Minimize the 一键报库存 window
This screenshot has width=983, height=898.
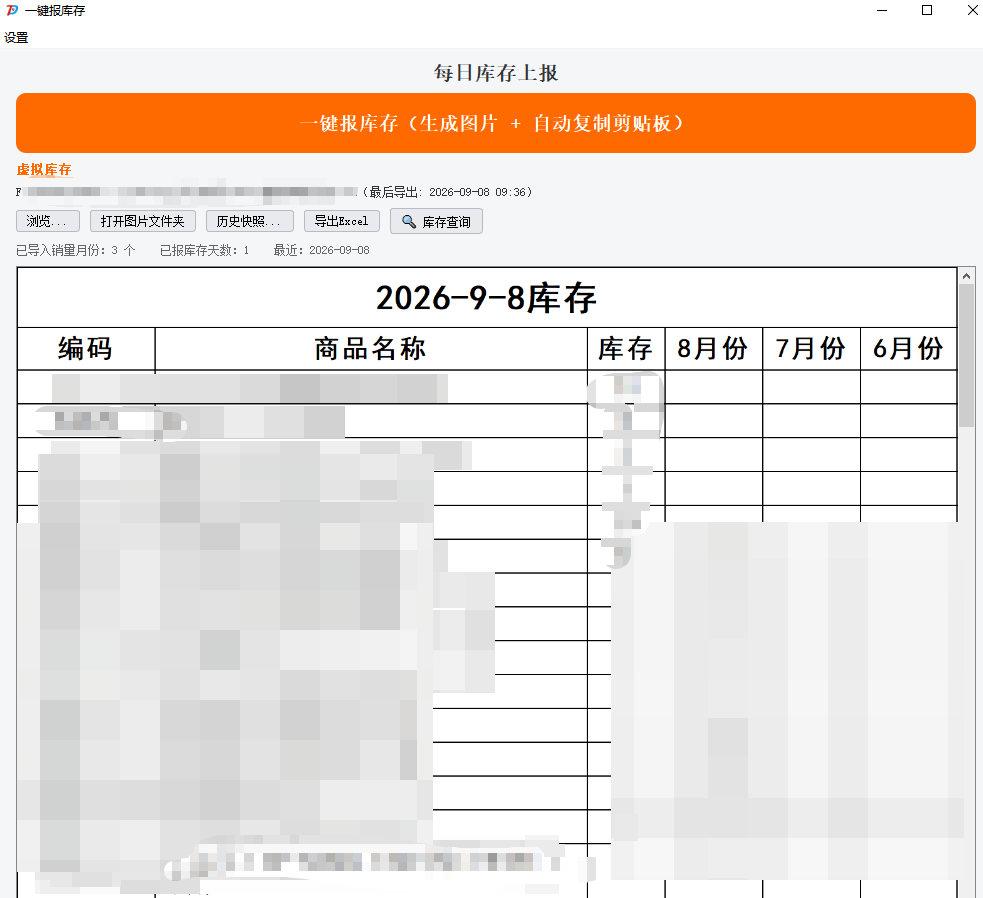(x=882, y=10)
